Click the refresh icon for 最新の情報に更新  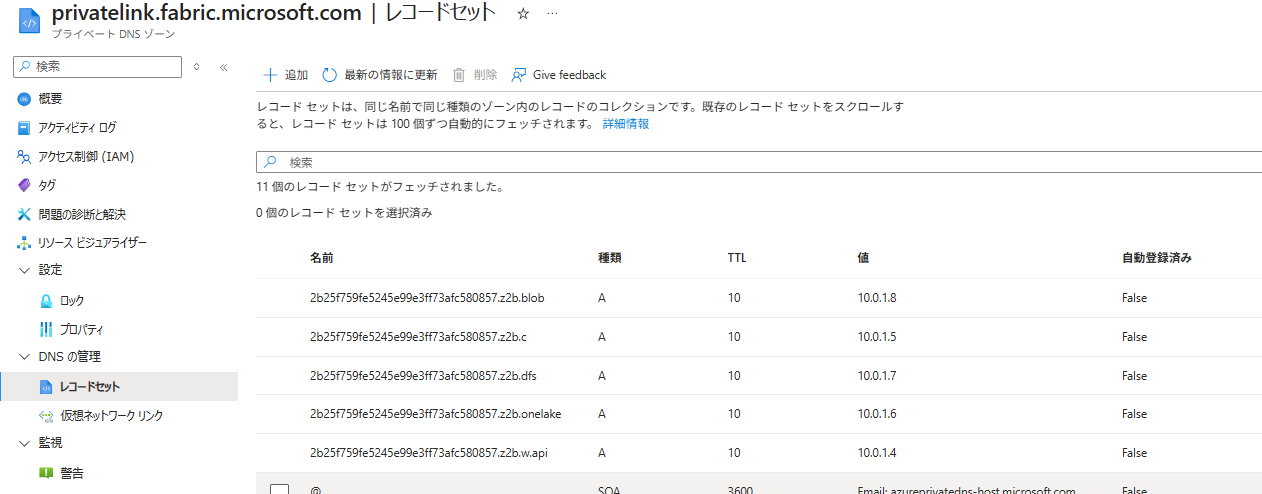tap(329, 75)
